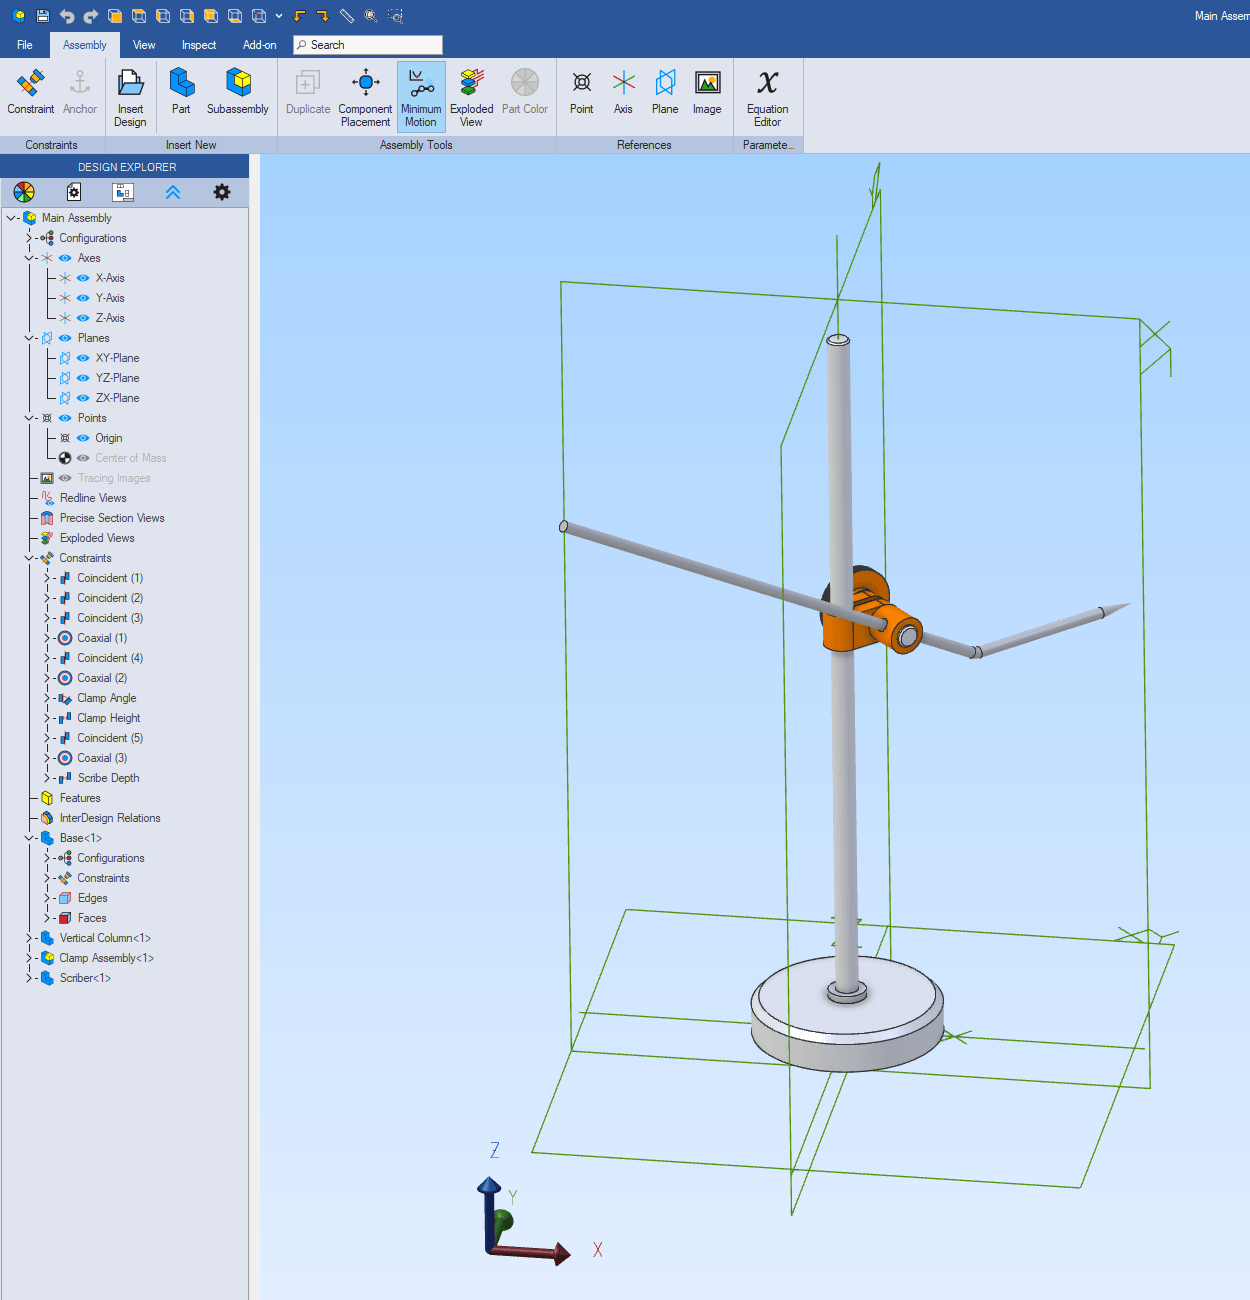Click the Component Placement button
The width and height of the screenshot is (1250, 1300).
(364, 95)
